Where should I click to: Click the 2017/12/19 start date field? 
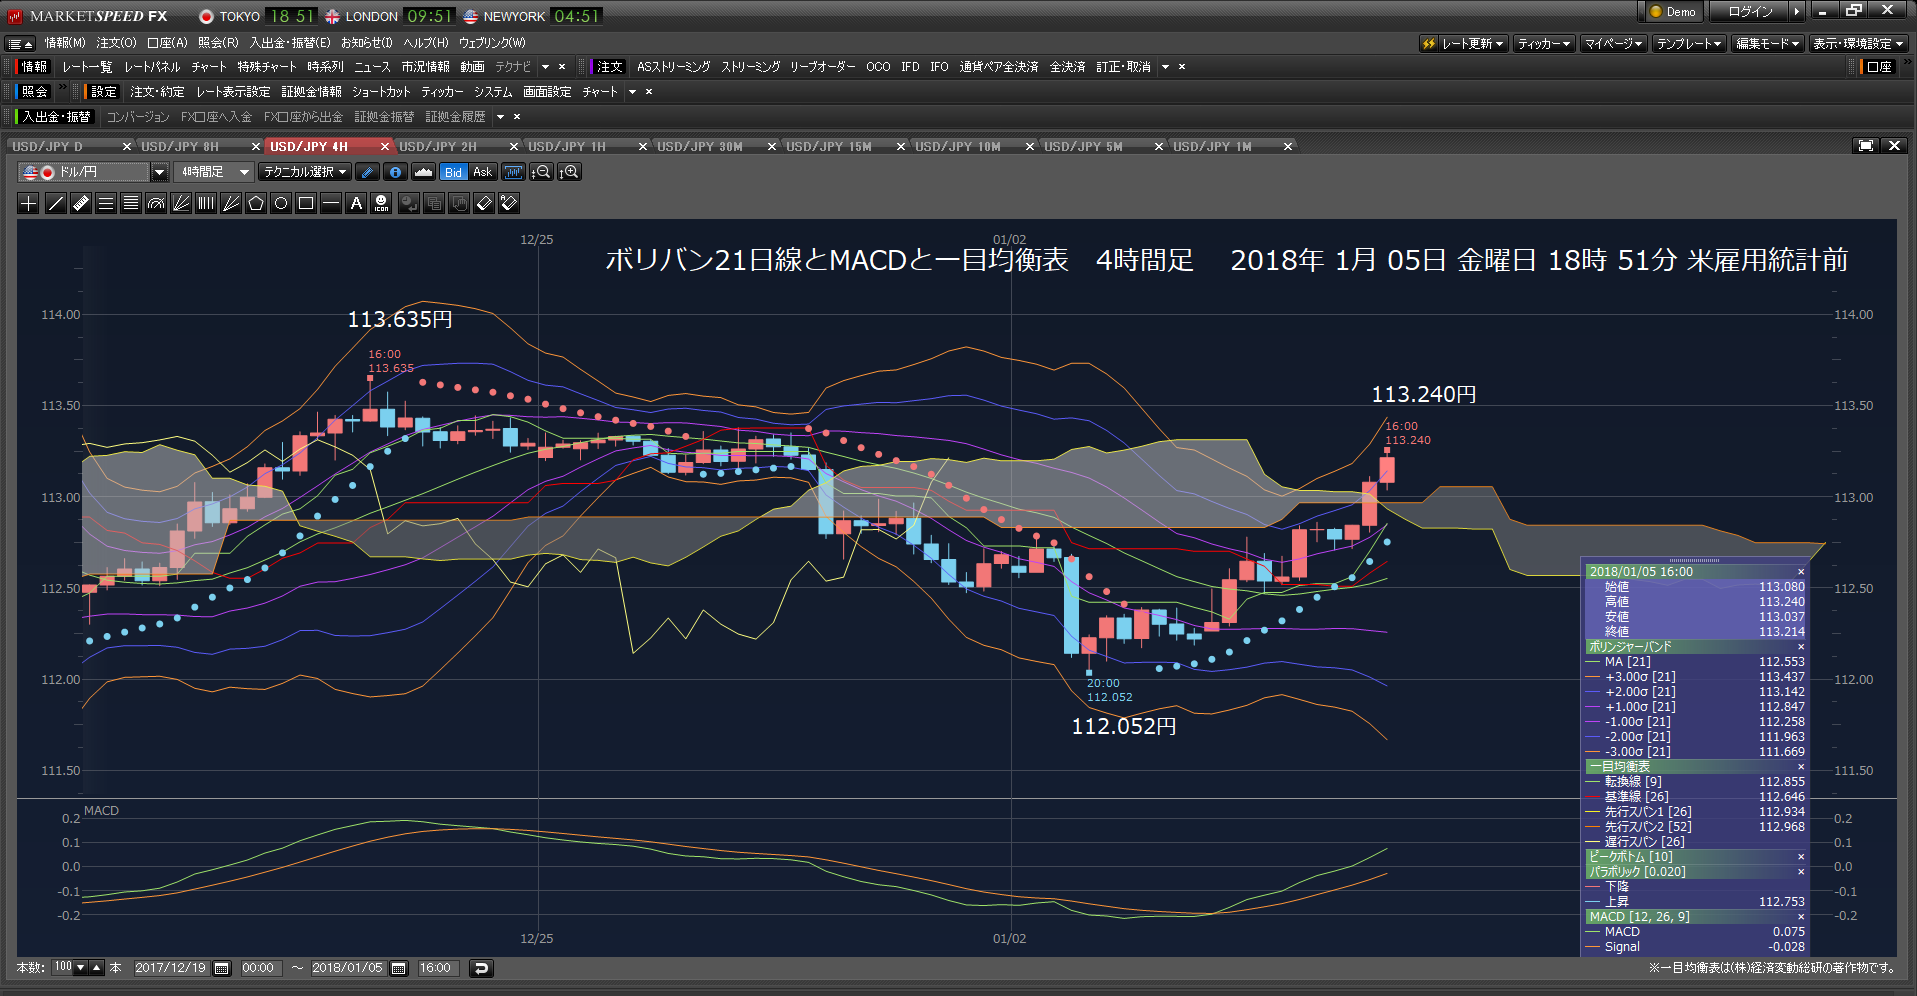pos(170,968)
